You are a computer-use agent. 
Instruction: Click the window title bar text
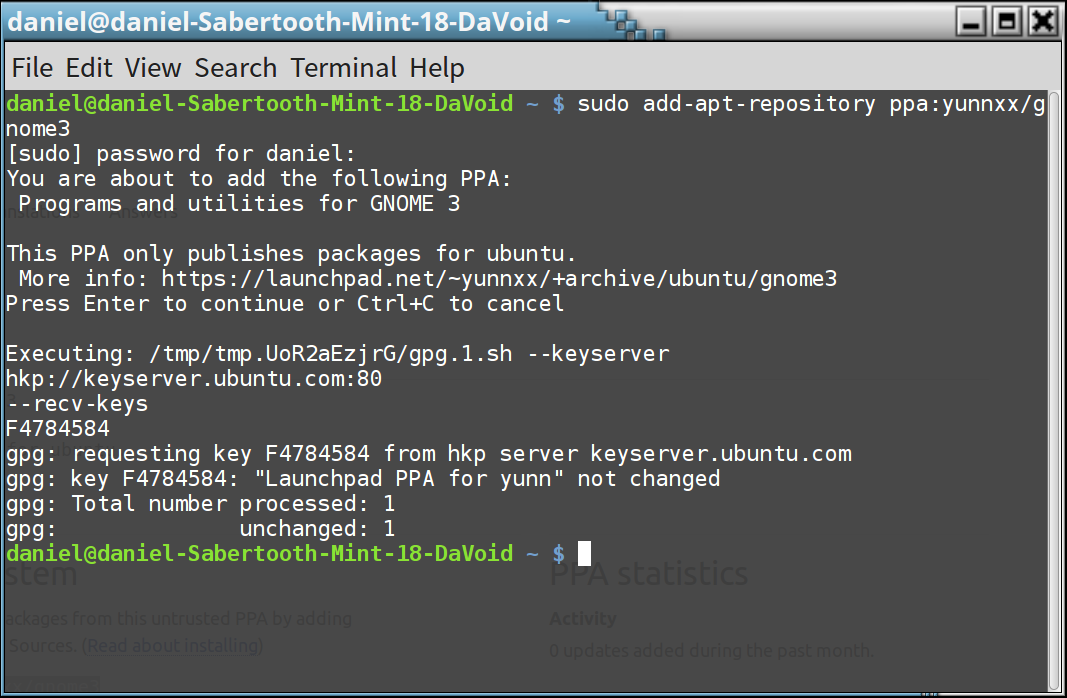(x=289, y=22)
